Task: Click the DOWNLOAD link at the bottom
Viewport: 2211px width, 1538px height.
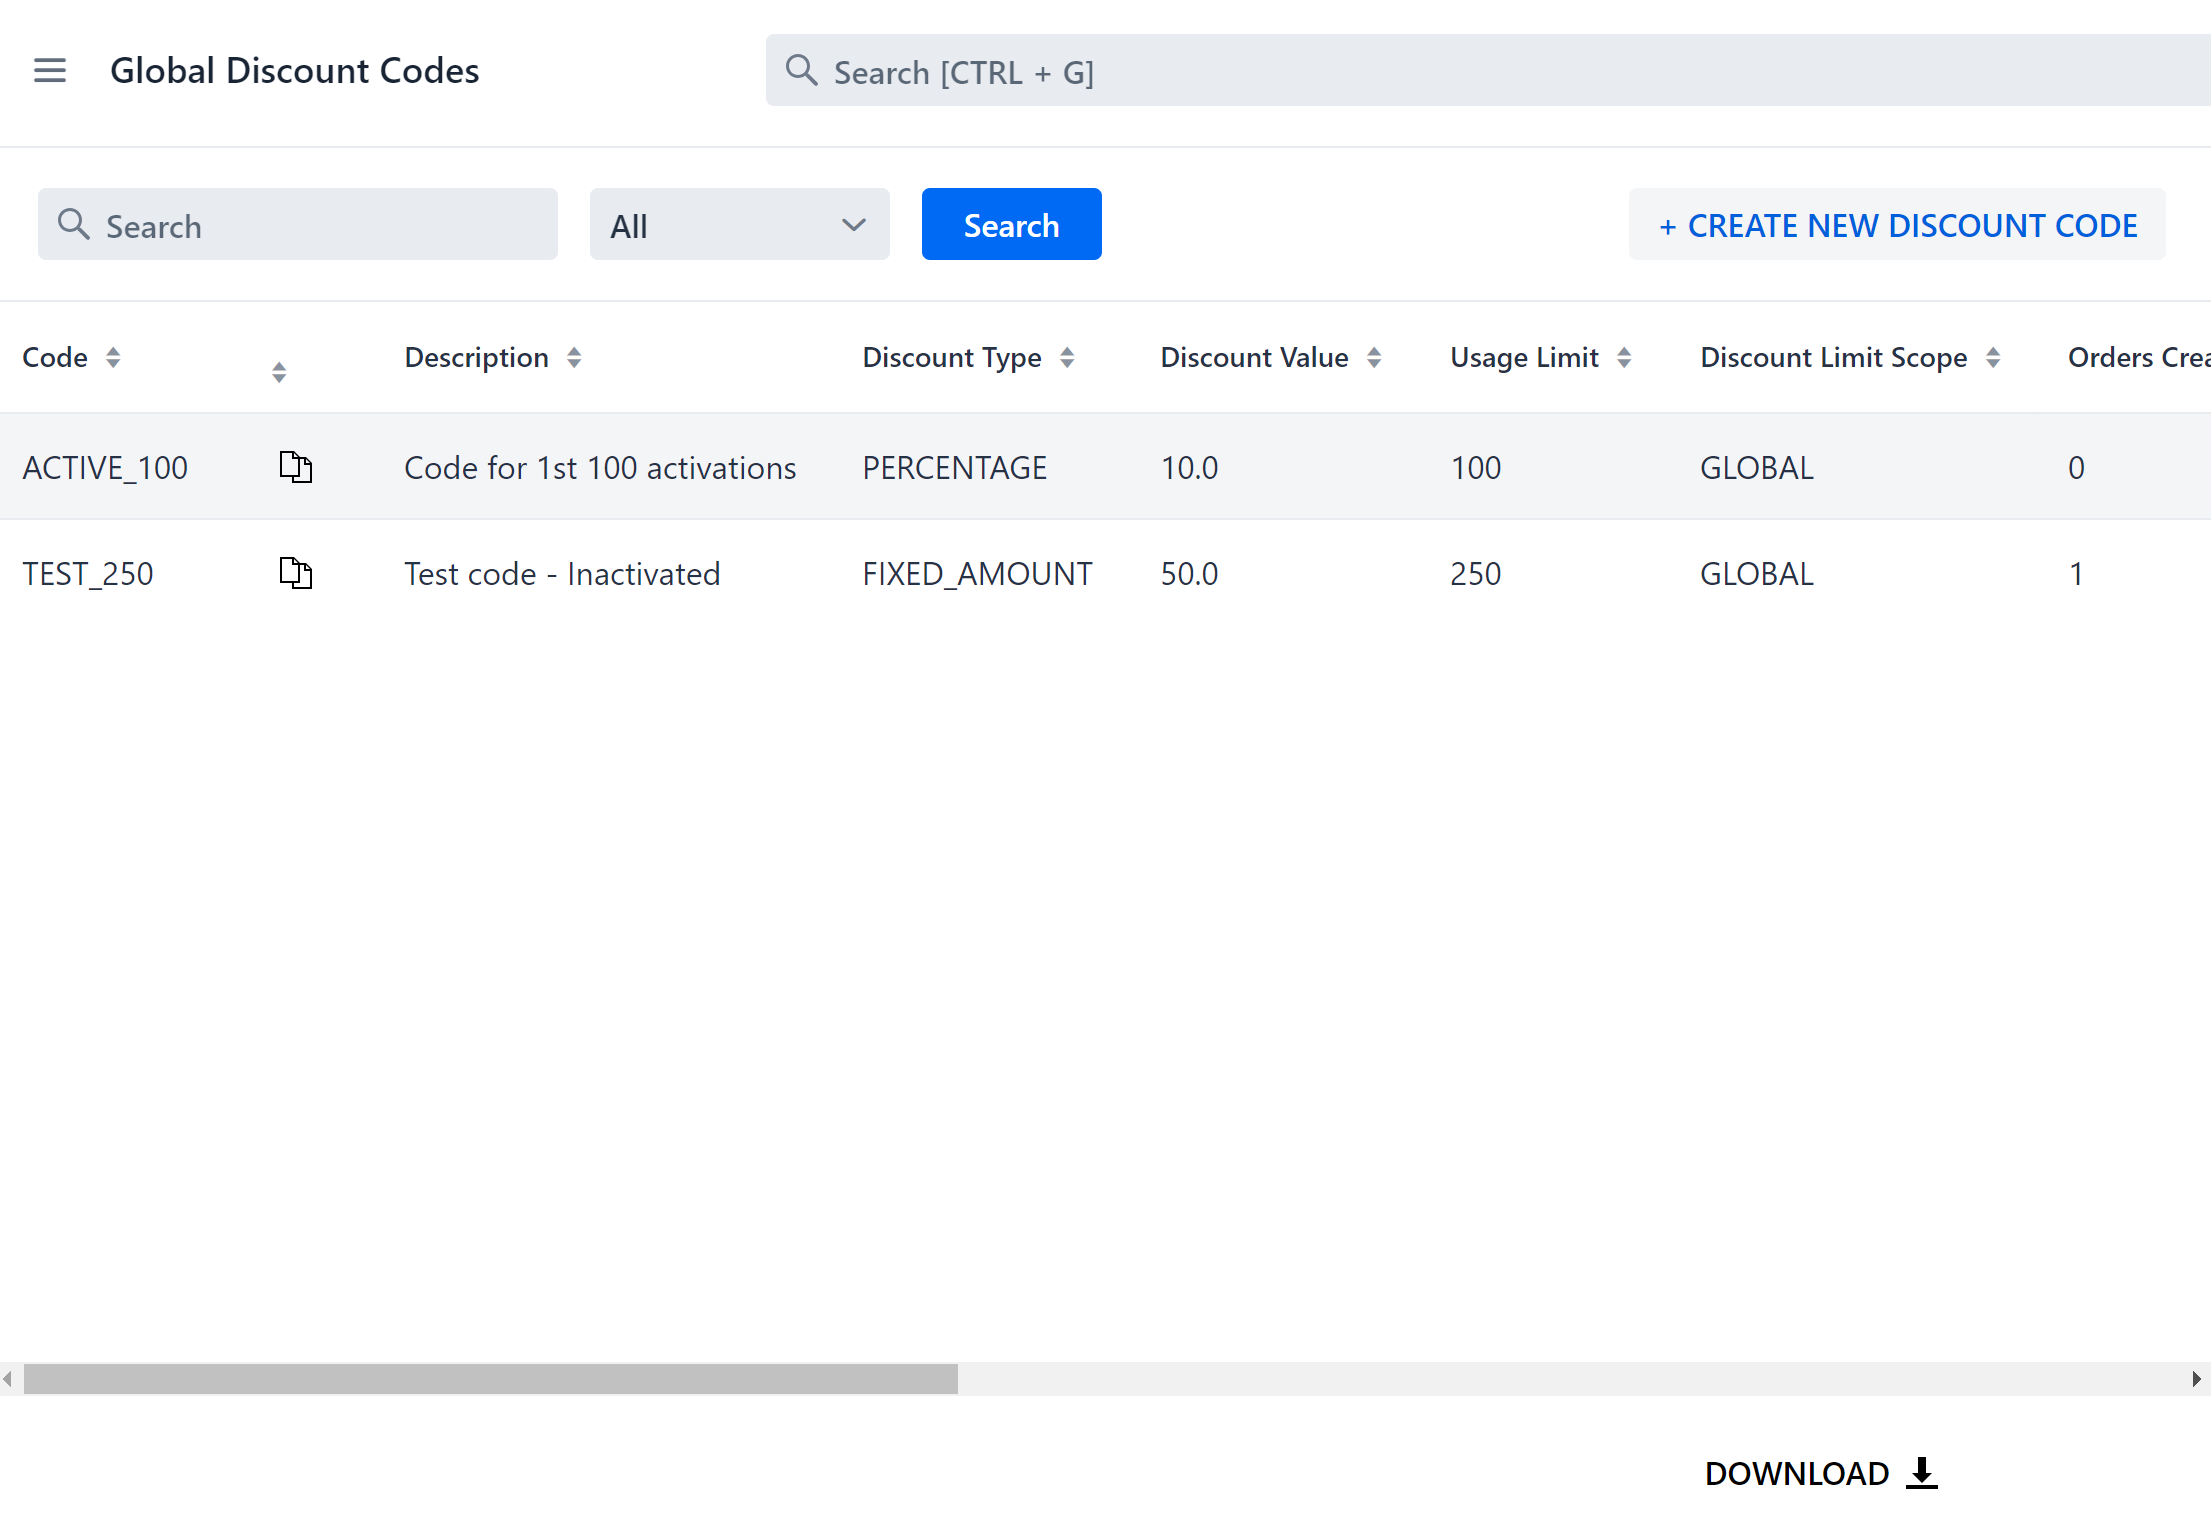Action: tap(1797, 1473)
